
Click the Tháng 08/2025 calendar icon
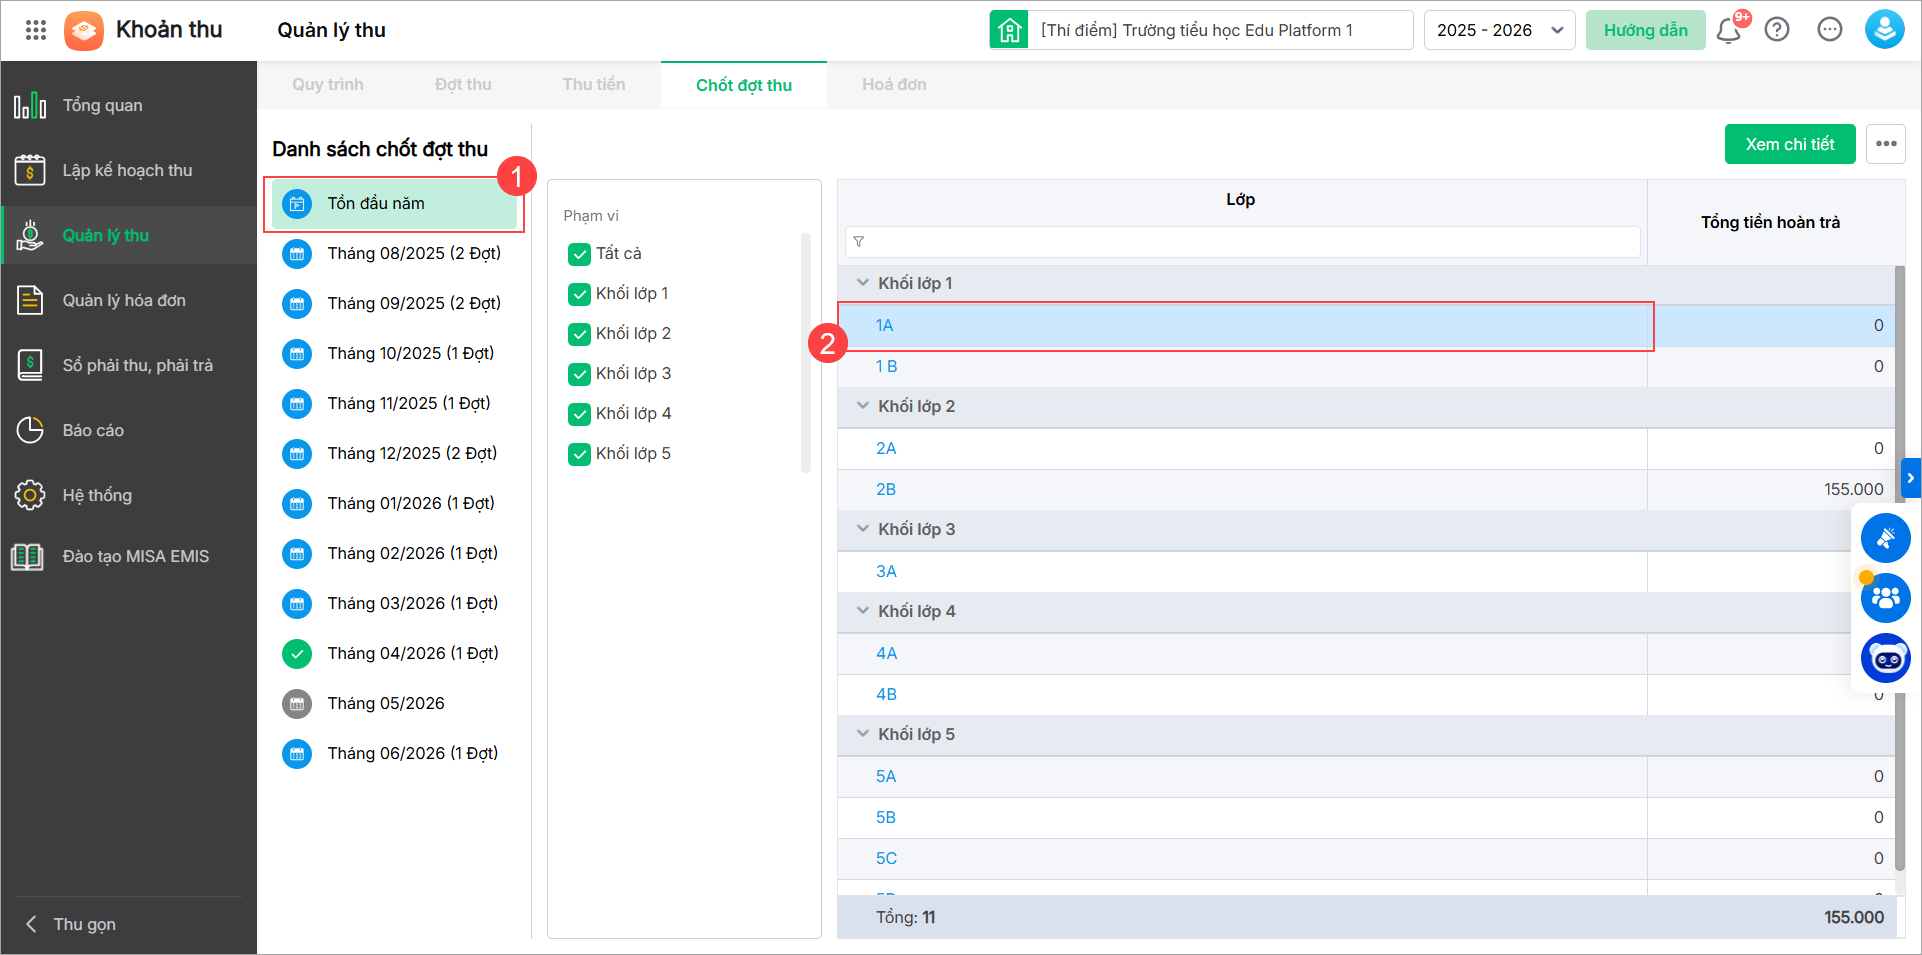point(297,254)
